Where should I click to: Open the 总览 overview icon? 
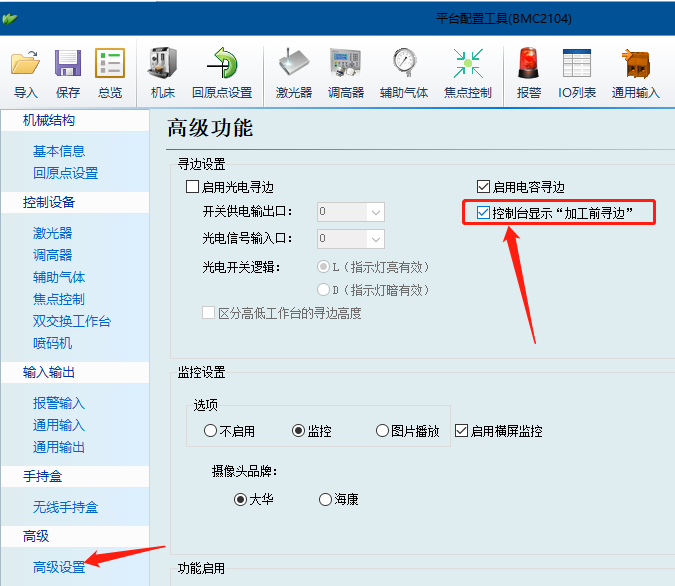(110, 63)
